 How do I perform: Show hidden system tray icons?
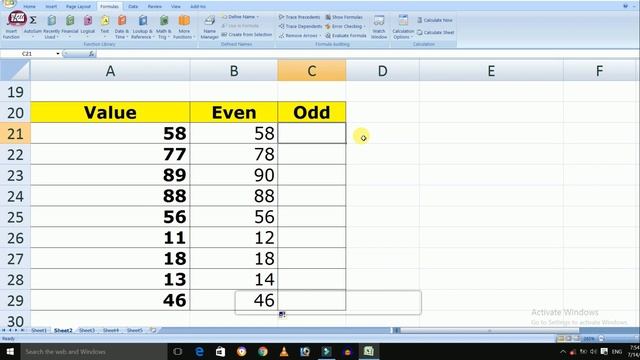tap(563, 351)
